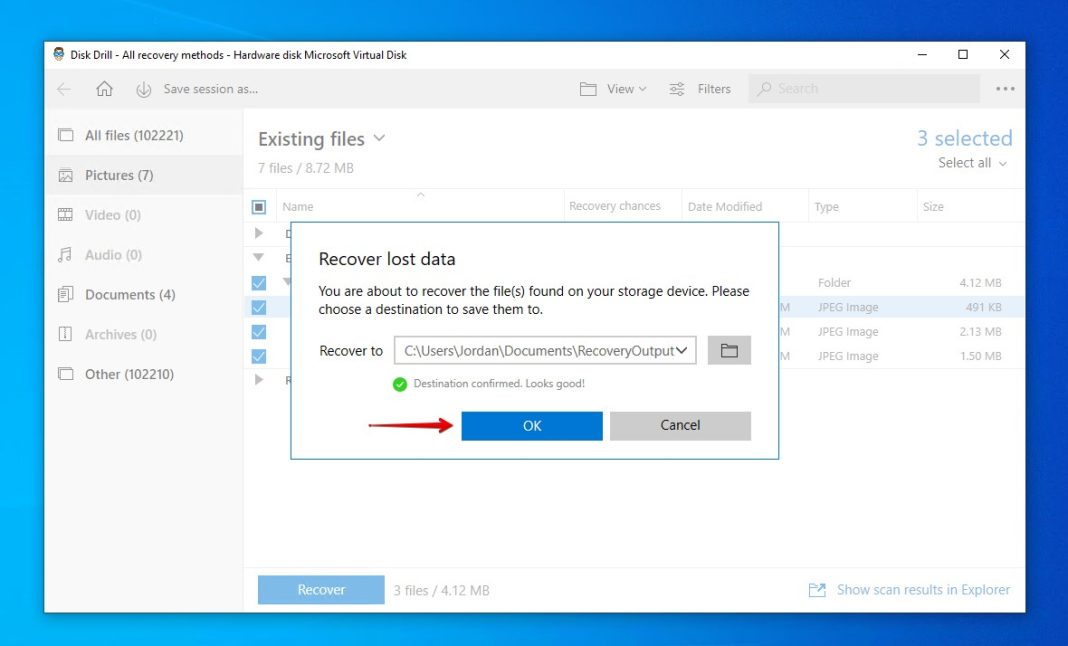The image size is (1068, 646).
Task: Click the Archives sidebar icon
Action: 65,334
